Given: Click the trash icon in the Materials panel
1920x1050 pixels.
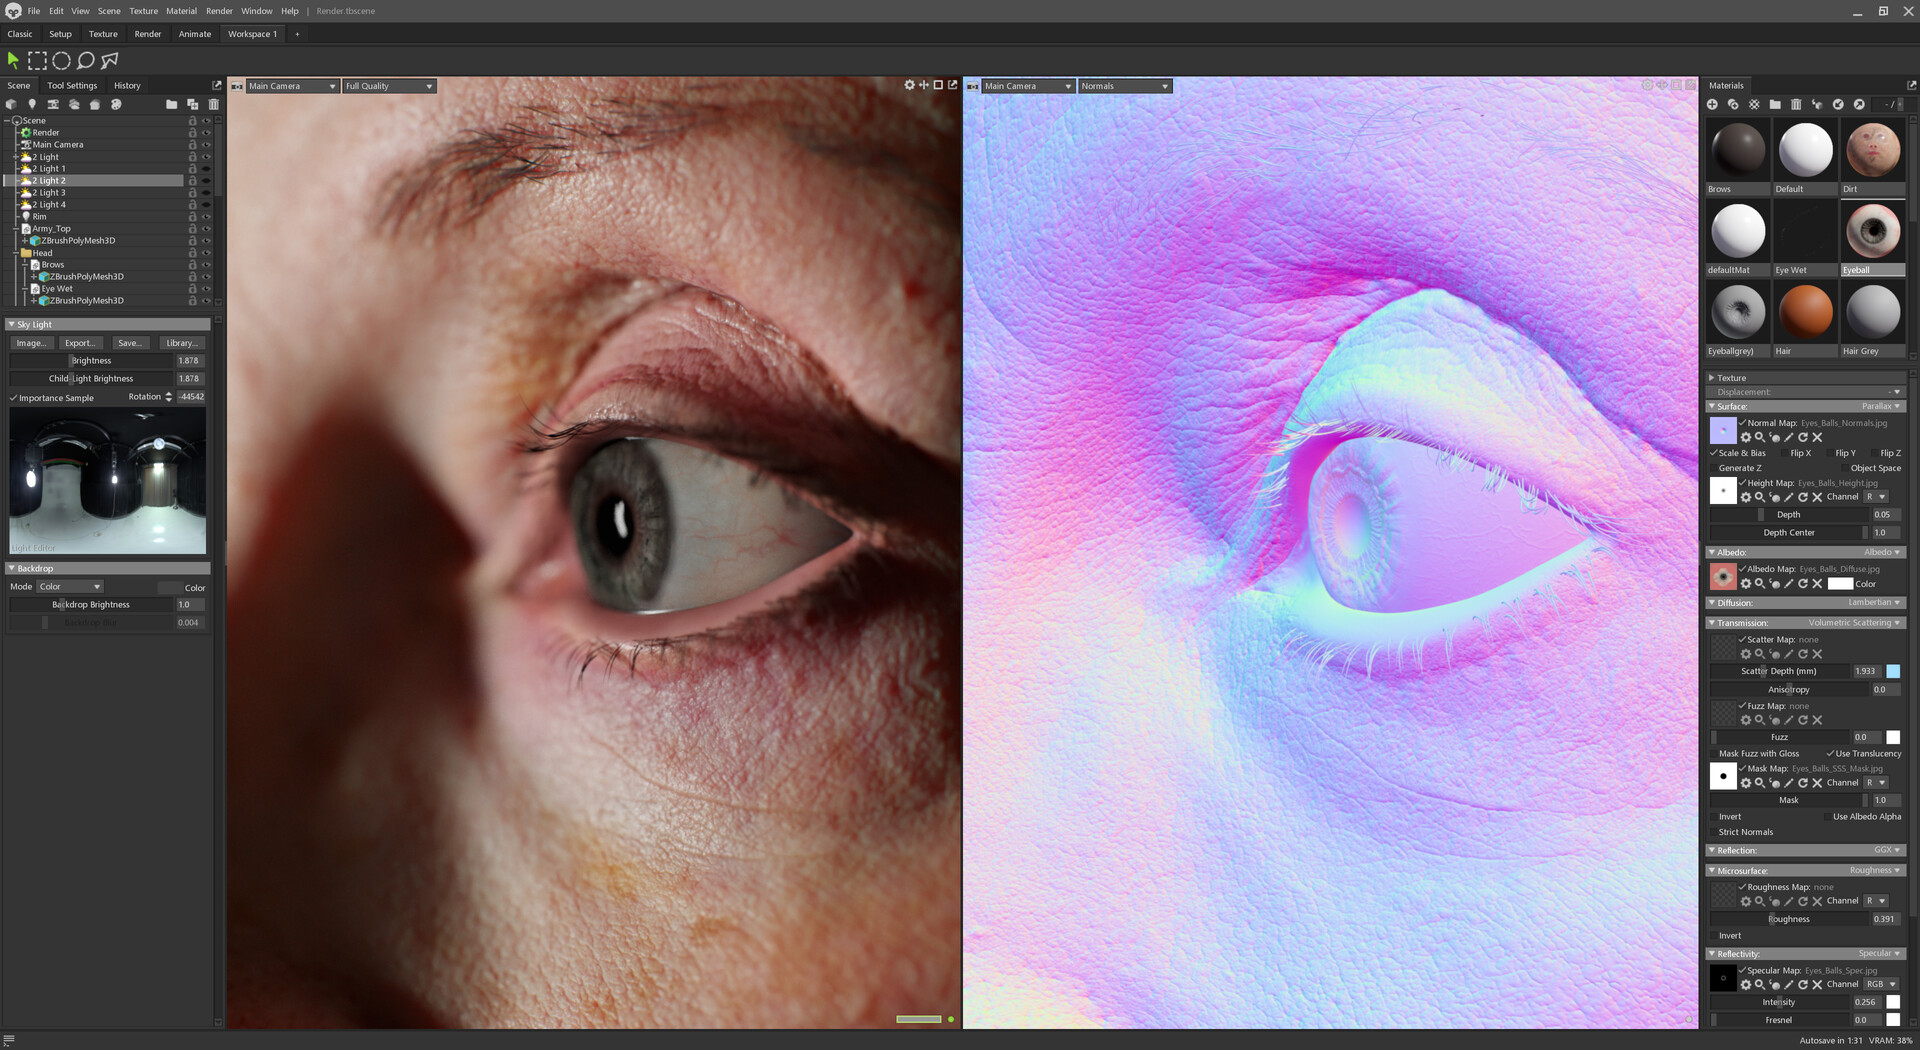Looking at the screenshot, I should [x=1796, y=104].
